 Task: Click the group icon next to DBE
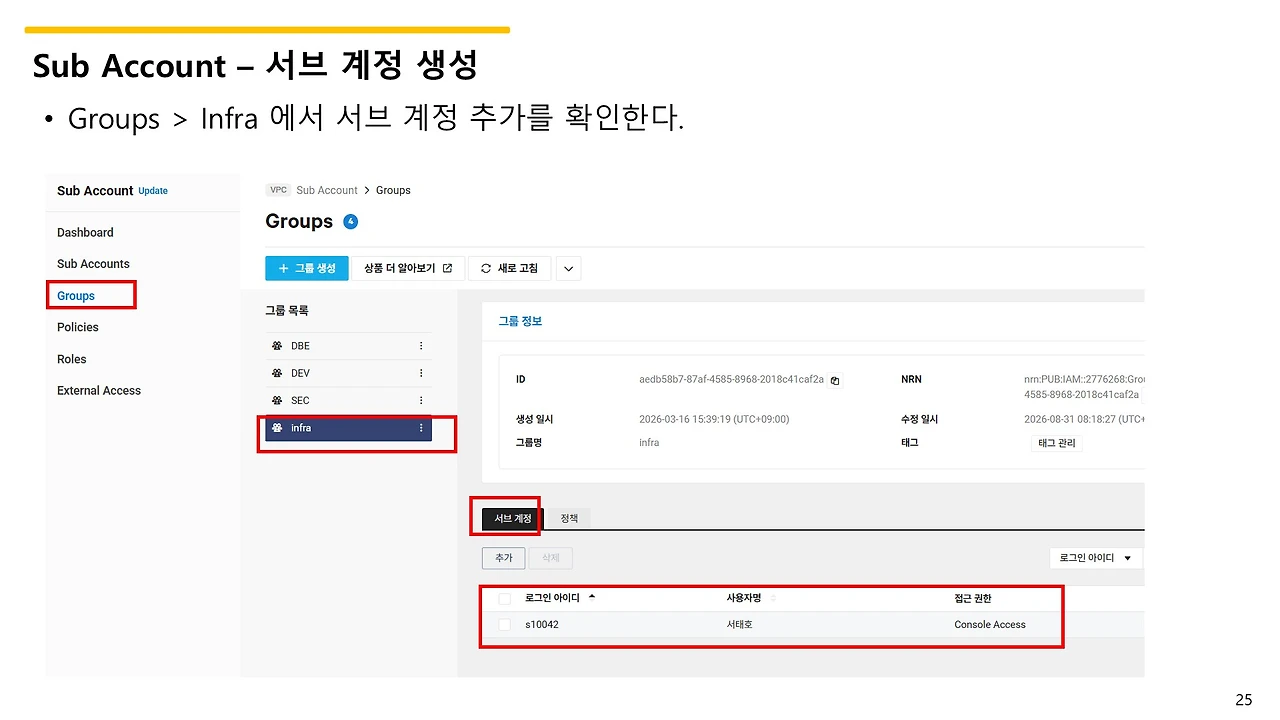277,346
